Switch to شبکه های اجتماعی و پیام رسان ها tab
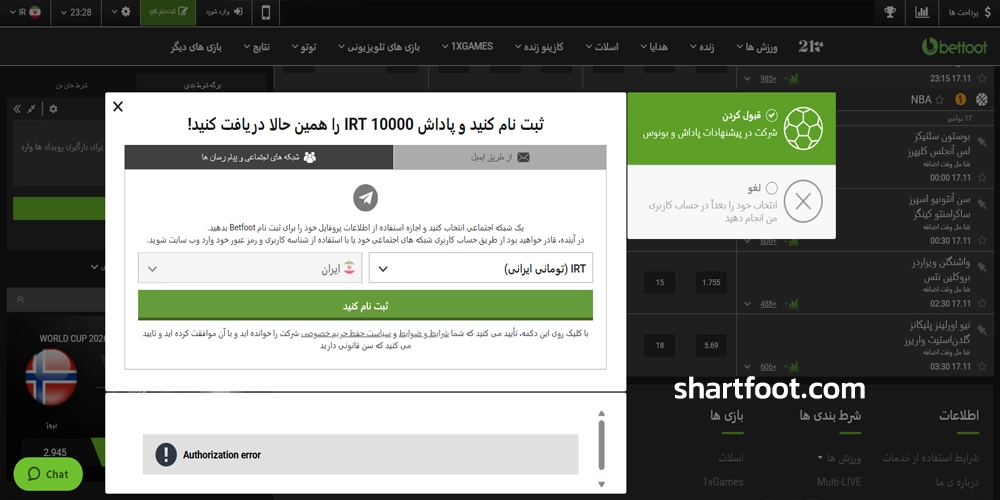Viewport: 1000px width, 500px height. pyautogui.click(x=259, y=157)
